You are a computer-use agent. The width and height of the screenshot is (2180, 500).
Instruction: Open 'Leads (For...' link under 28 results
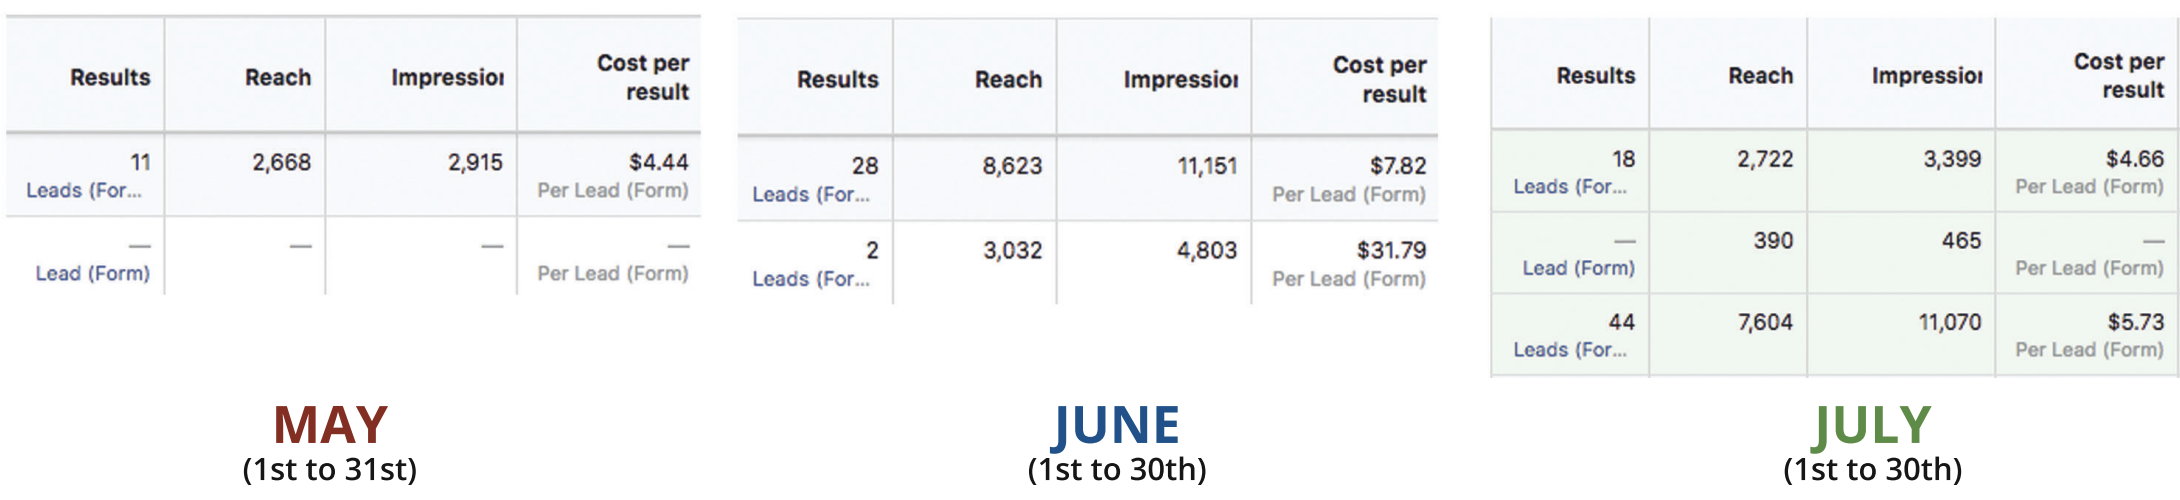pyautogui.click(x=811, y=194)
